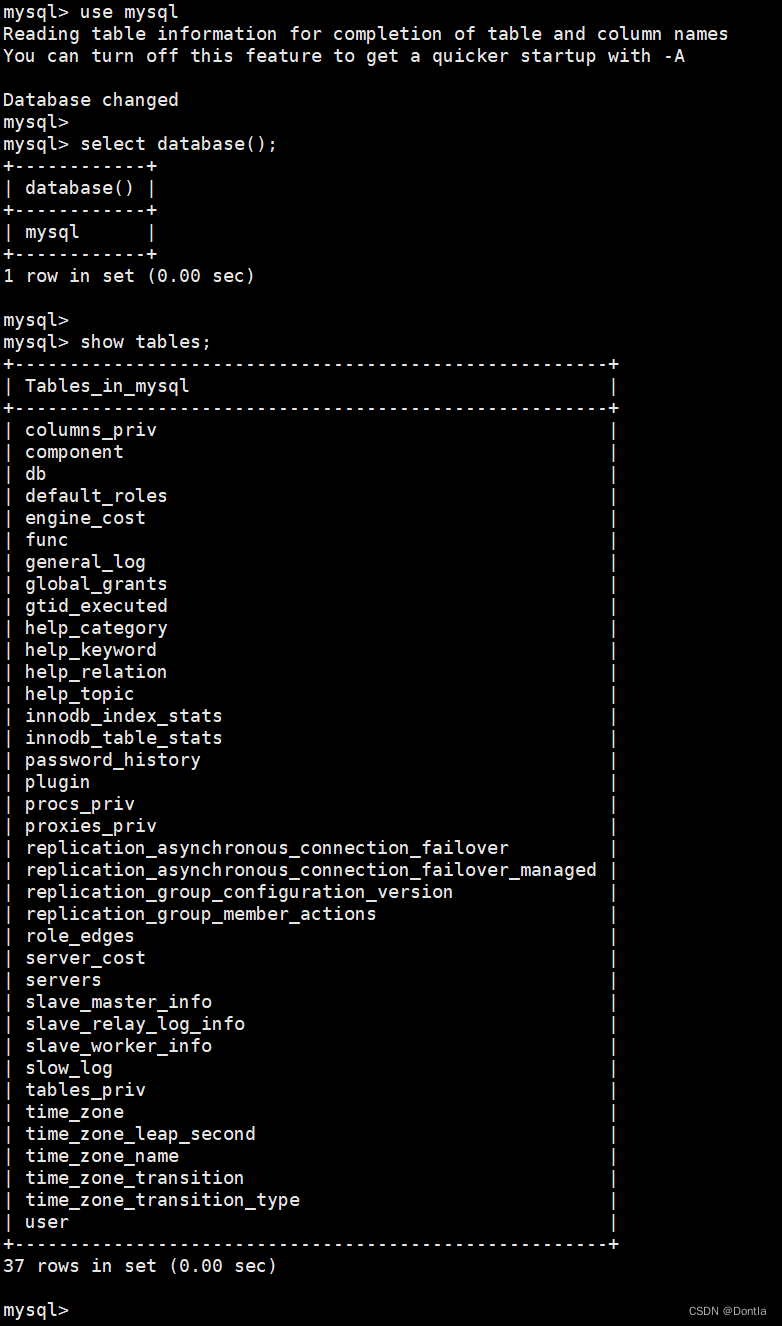This screenshot has height=1326, width=782.
Task: Click the 'role_edges' table name
Action: (80, 936)
